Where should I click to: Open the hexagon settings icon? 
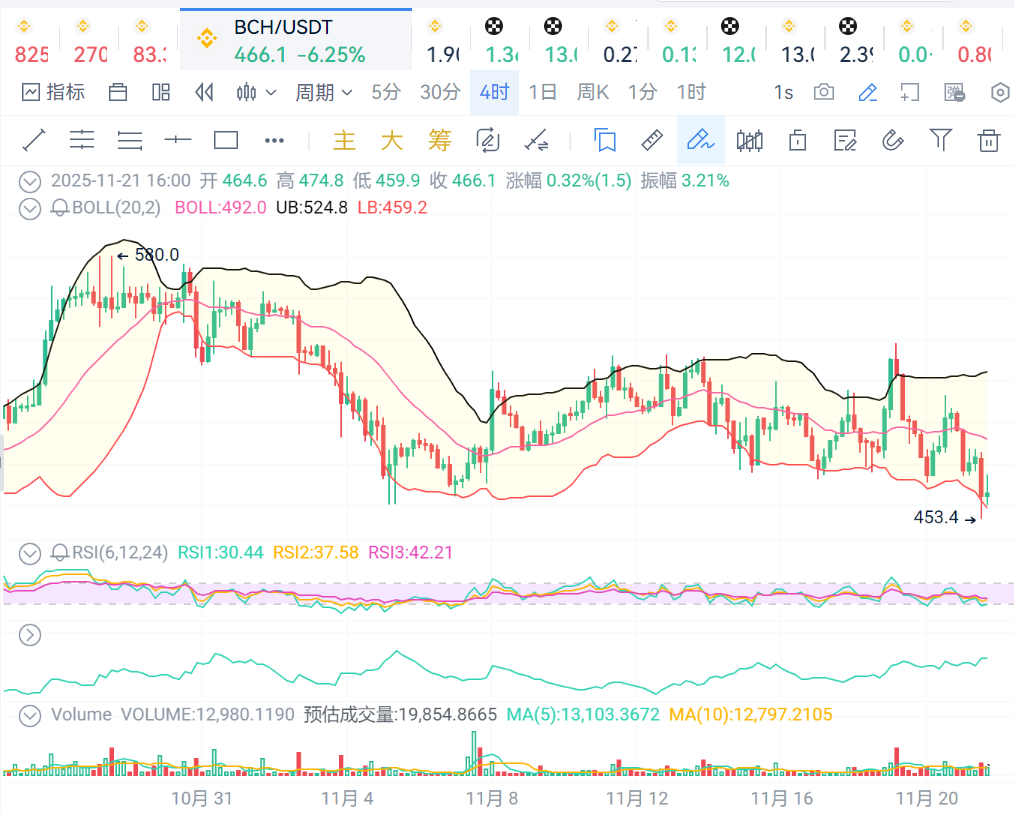[x=1000, y=93]
